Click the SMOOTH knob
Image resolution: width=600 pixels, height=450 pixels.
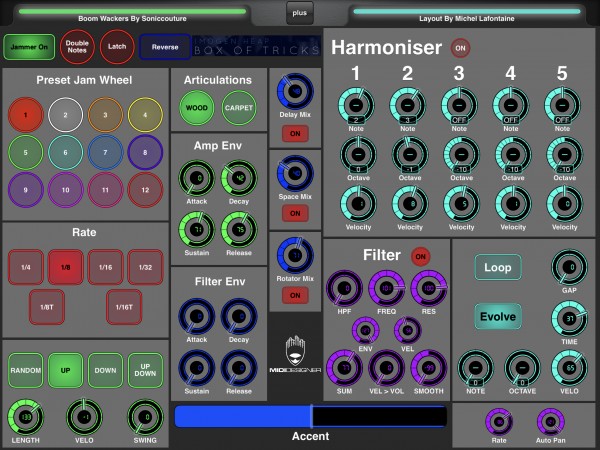click(429, 368)
